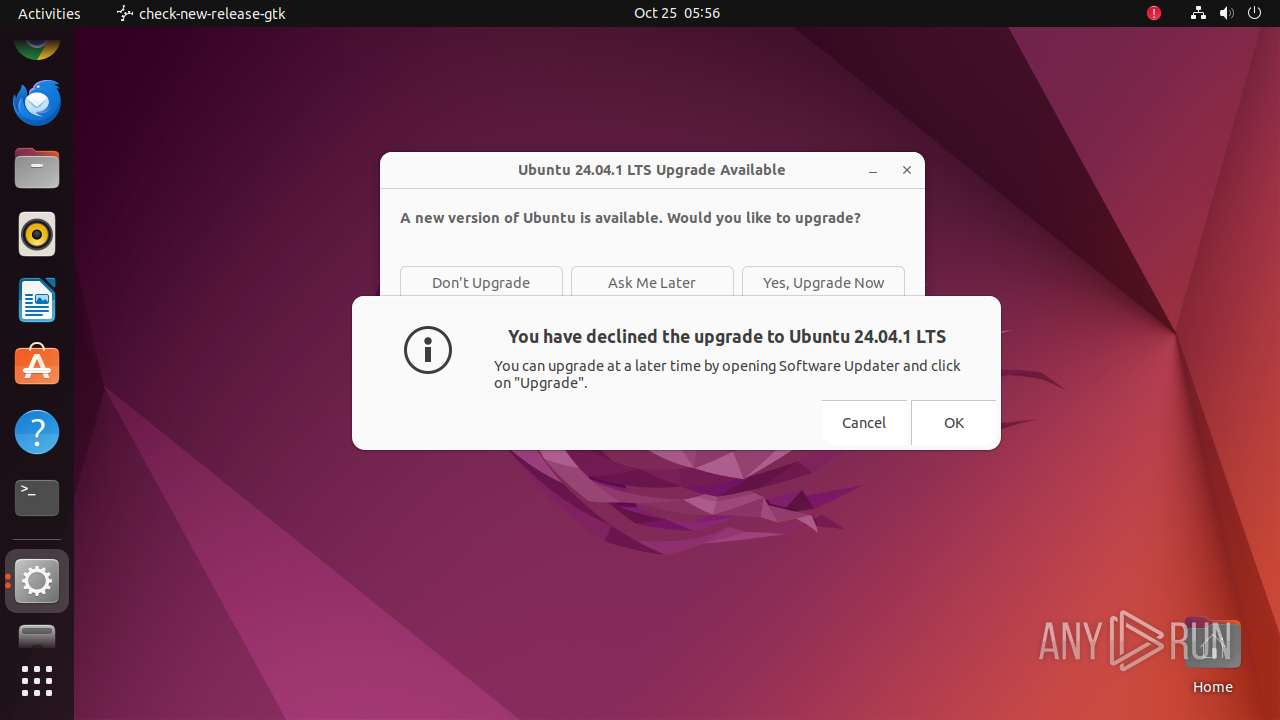Screen dimensions: 1280x720
Task: Click Cancel in the declined upgrade dialog
Action: 864,423
